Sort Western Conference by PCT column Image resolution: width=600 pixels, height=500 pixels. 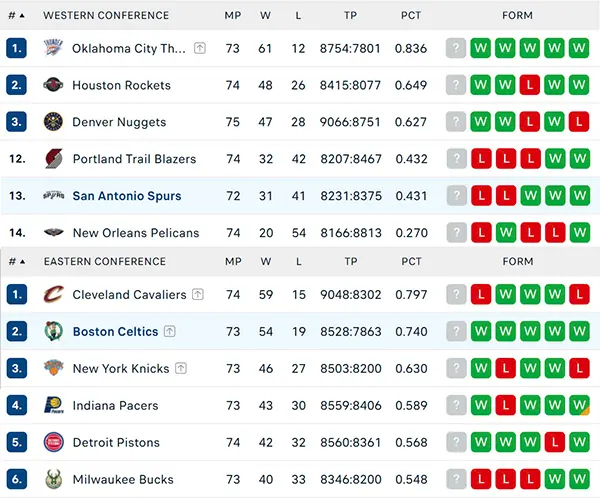tap(411, 16)
